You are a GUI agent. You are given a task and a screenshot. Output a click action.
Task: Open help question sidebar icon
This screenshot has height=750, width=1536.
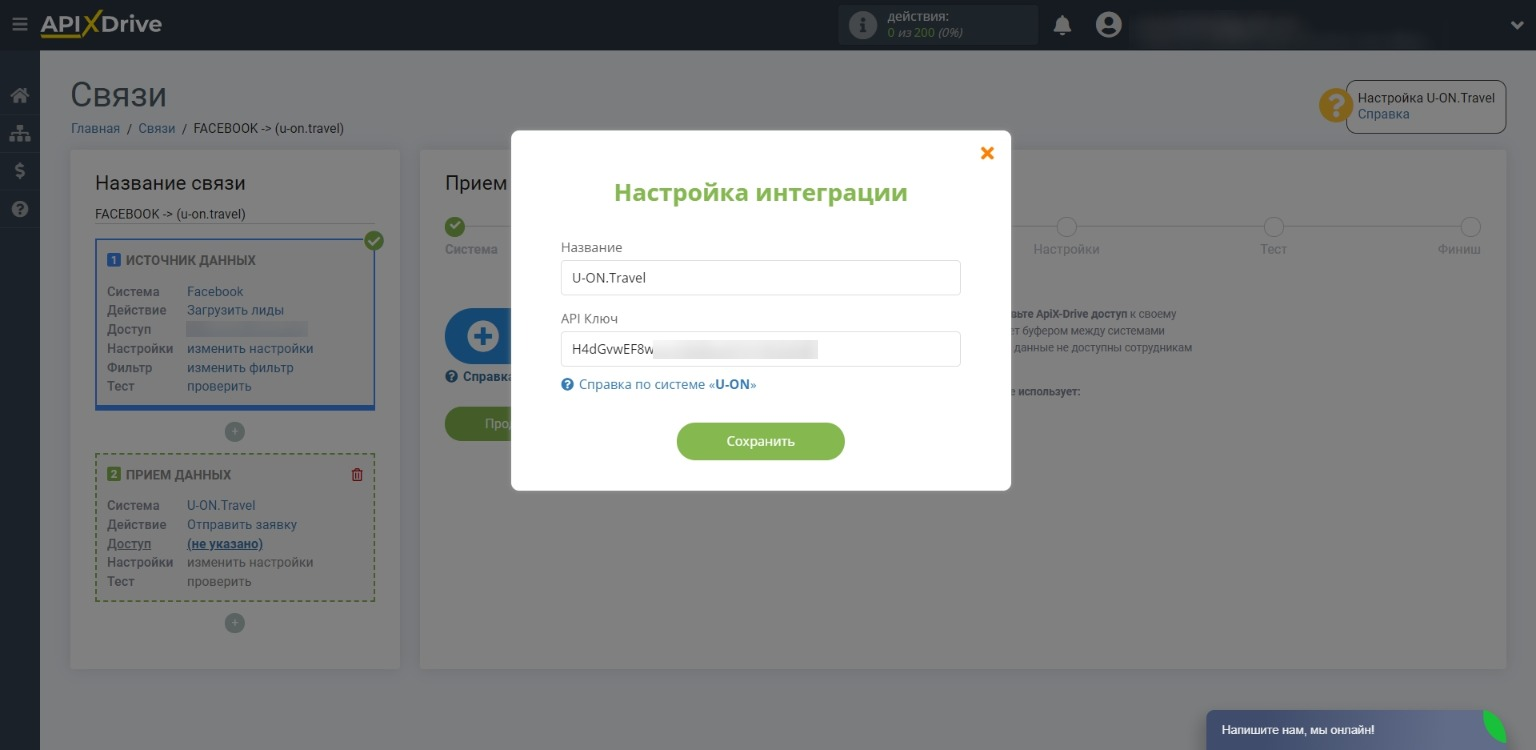pyautogui.click(x=19, y=209)
